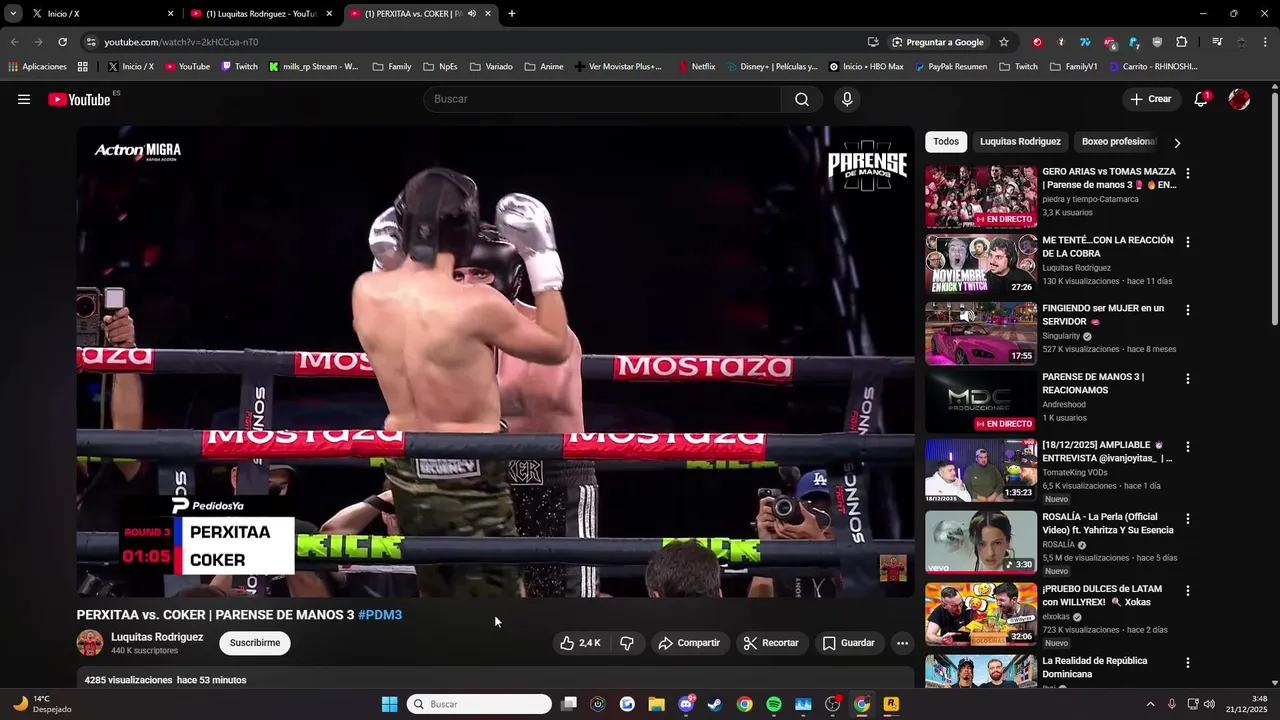Open Netflix bookmark
This screenshot has height=720, width=1280.
696,67
